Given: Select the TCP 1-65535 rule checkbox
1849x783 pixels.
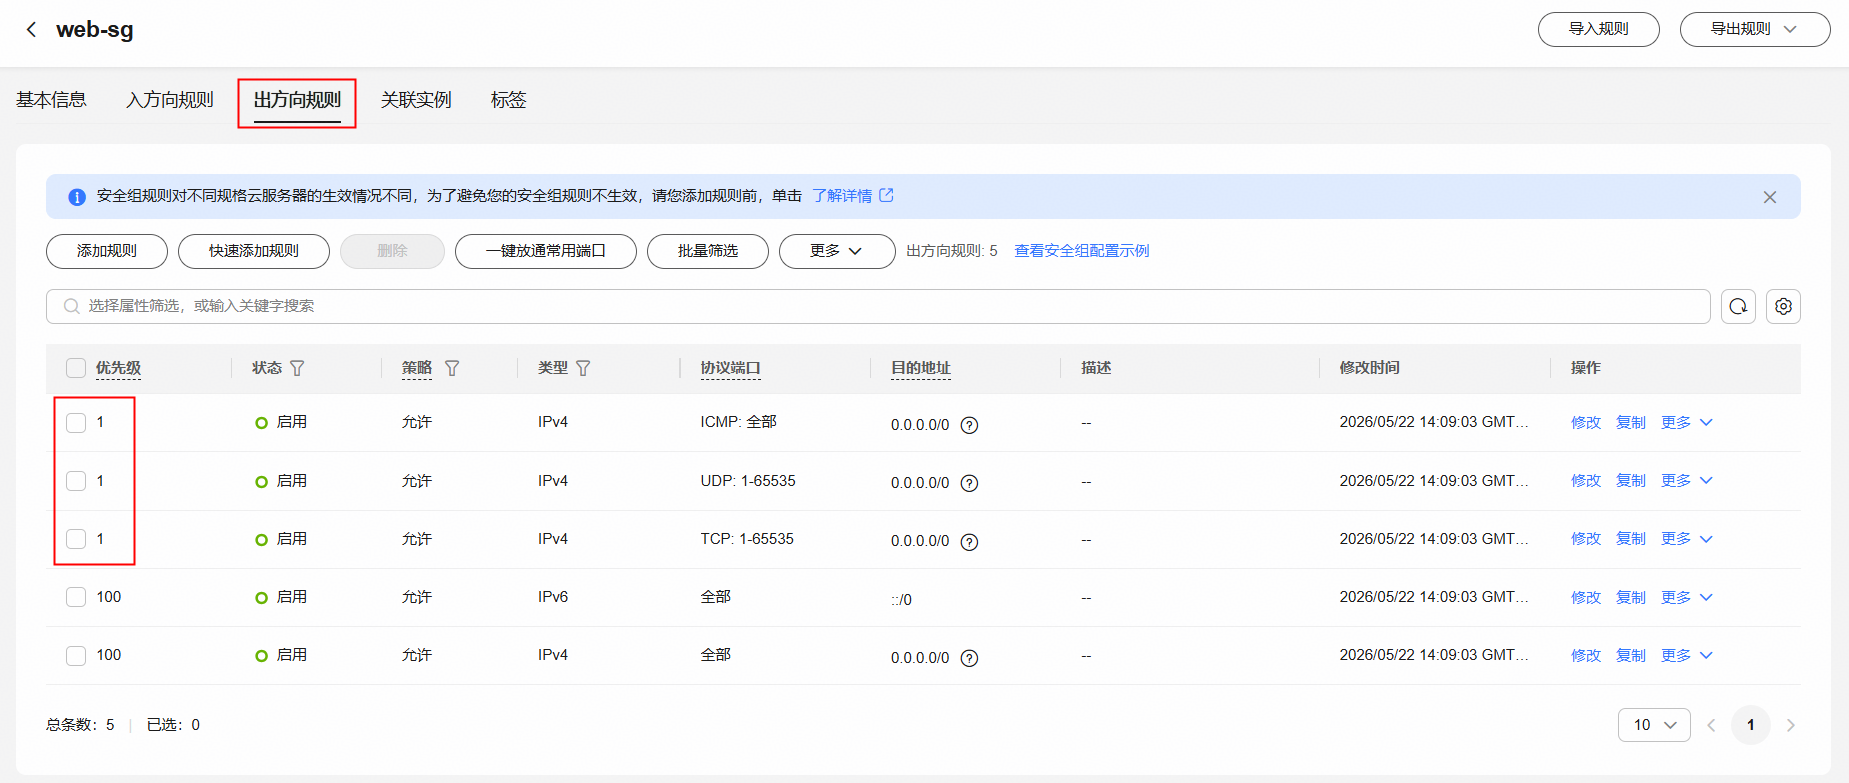Looking at the screenshot, I should pos(76,539).
